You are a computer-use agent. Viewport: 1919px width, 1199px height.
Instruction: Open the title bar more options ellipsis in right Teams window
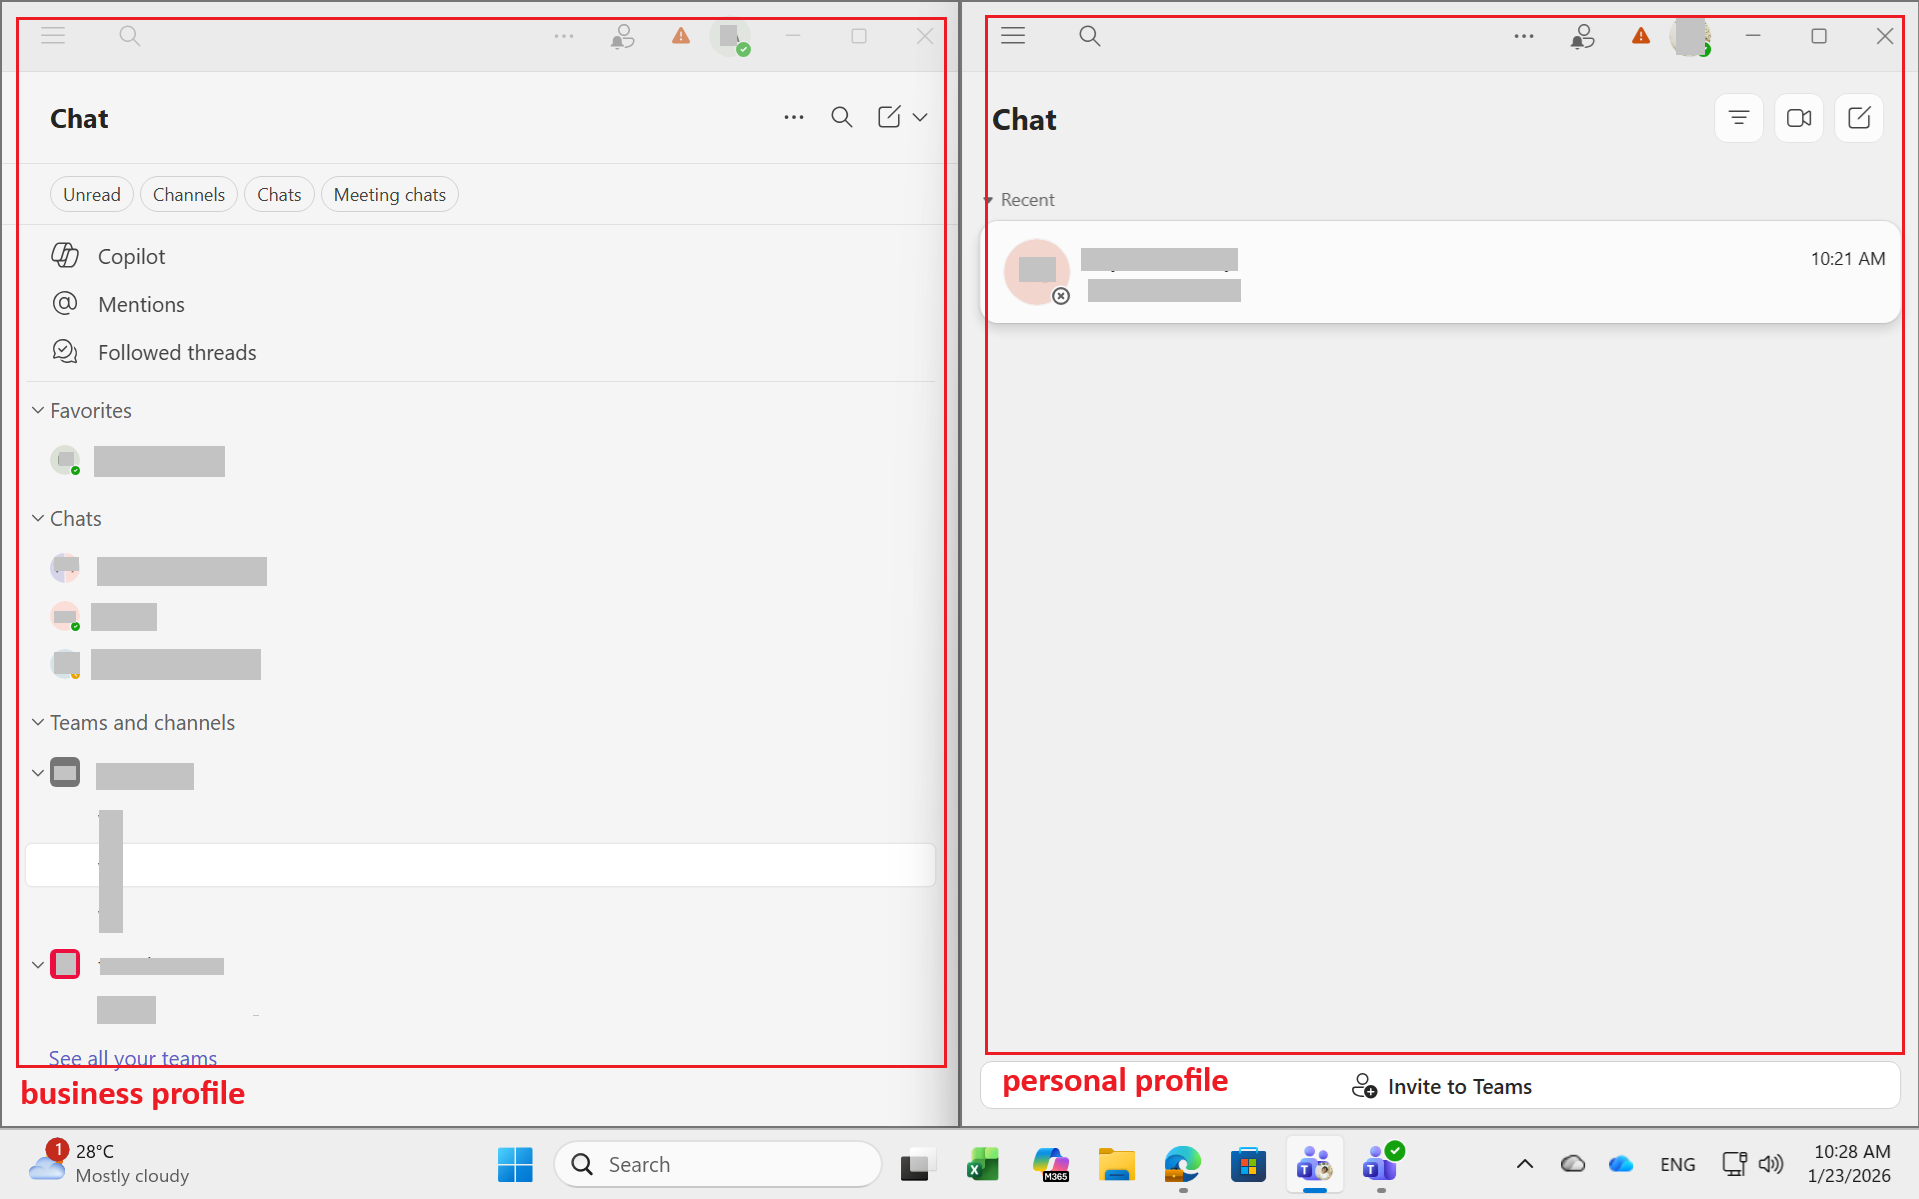(1524, 36)
